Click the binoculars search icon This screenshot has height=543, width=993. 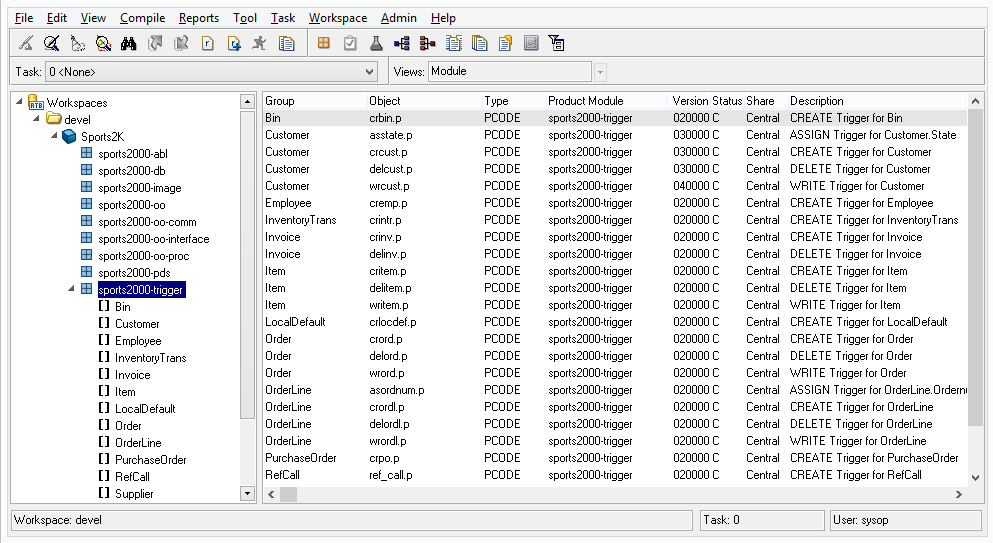129,43
